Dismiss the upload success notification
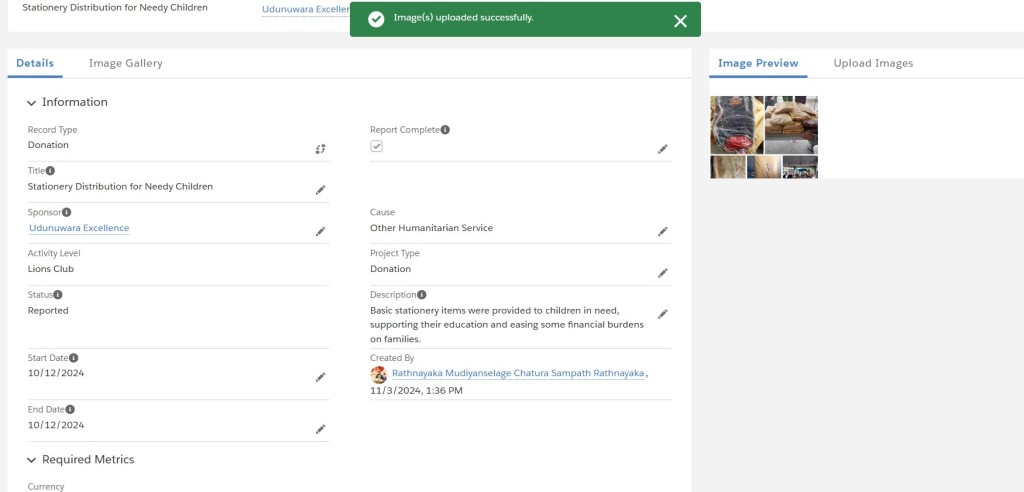 coord(680,21)
